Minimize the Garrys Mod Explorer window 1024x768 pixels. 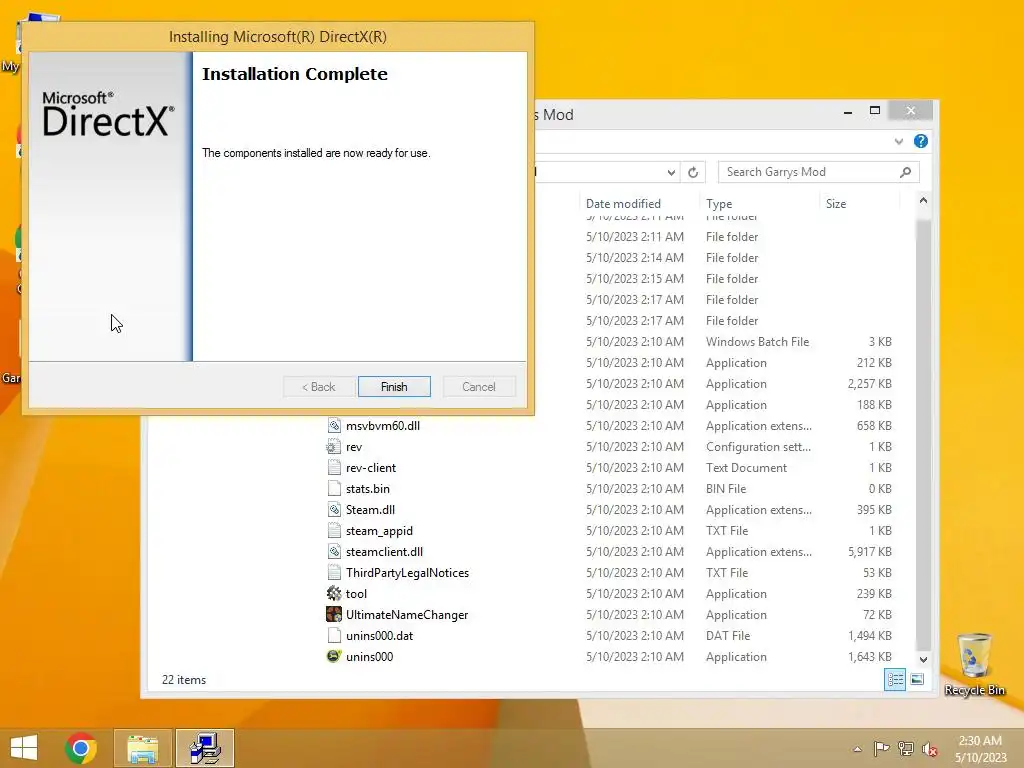(848, 112)
